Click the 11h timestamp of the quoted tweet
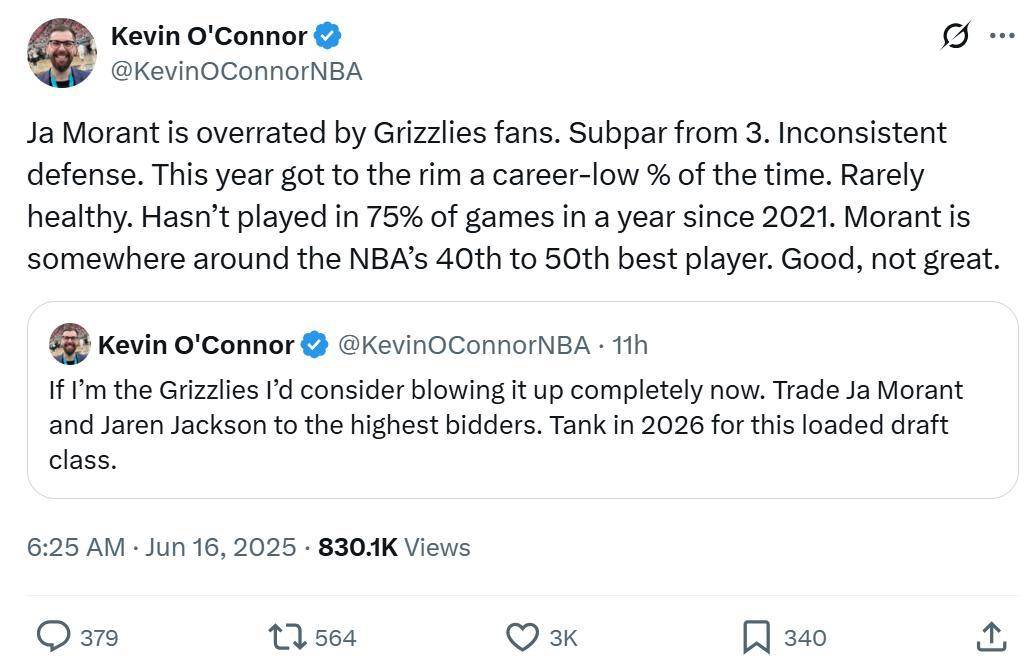The width and height of the screenshot is (1028, 666). point(630,345)
